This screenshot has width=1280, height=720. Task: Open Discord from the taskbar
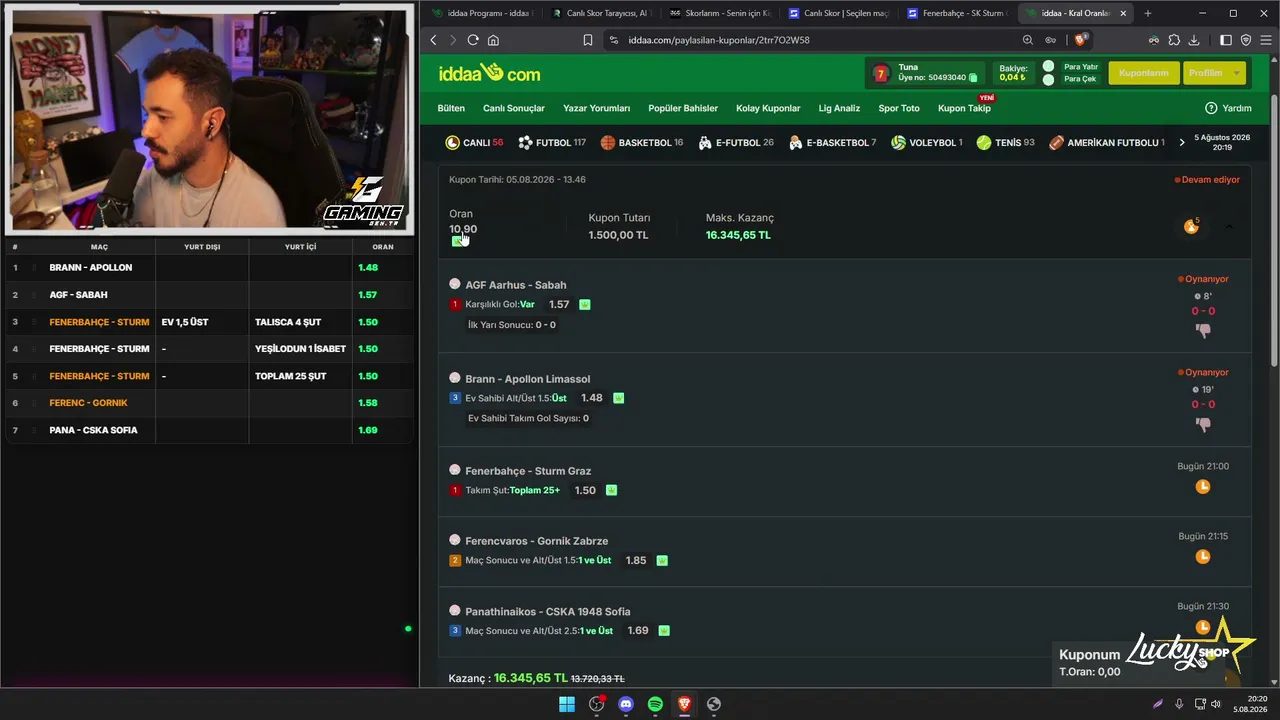626,704
